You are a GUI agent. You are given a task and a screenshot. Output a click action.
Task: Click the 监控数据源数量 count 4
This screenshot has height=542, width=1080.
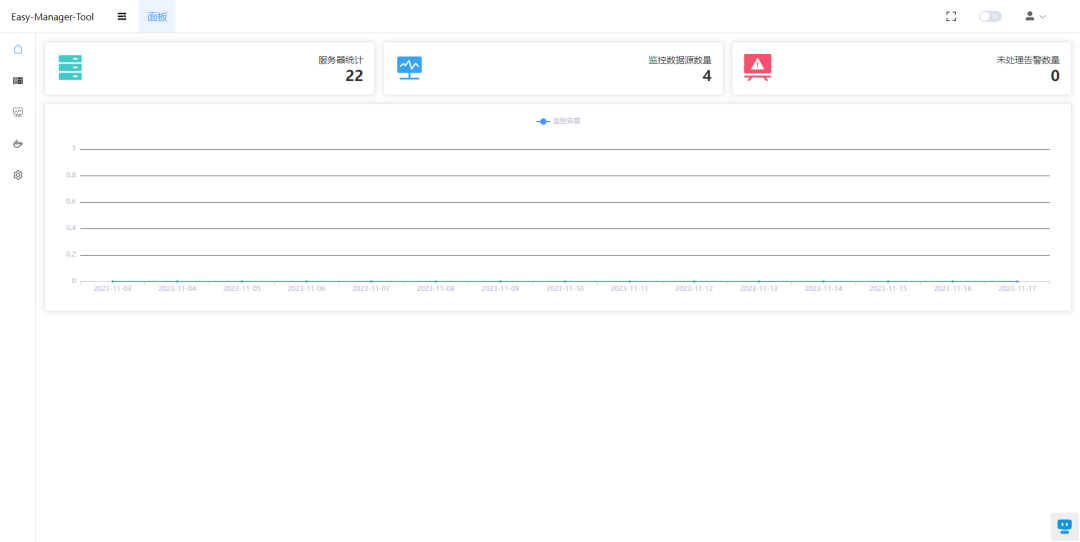[x=706, y=76]
